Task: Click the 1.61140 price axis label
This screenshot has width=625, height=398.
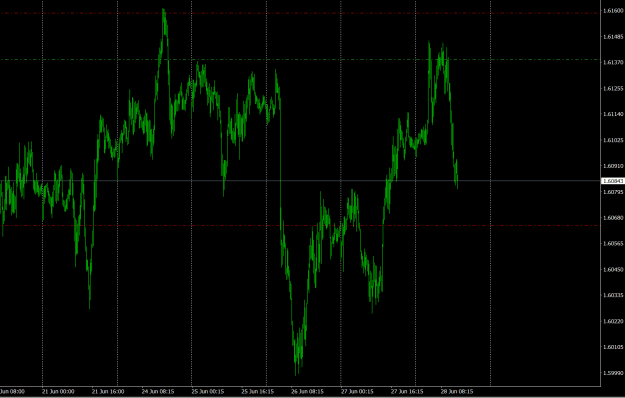Action: (613, 114)
